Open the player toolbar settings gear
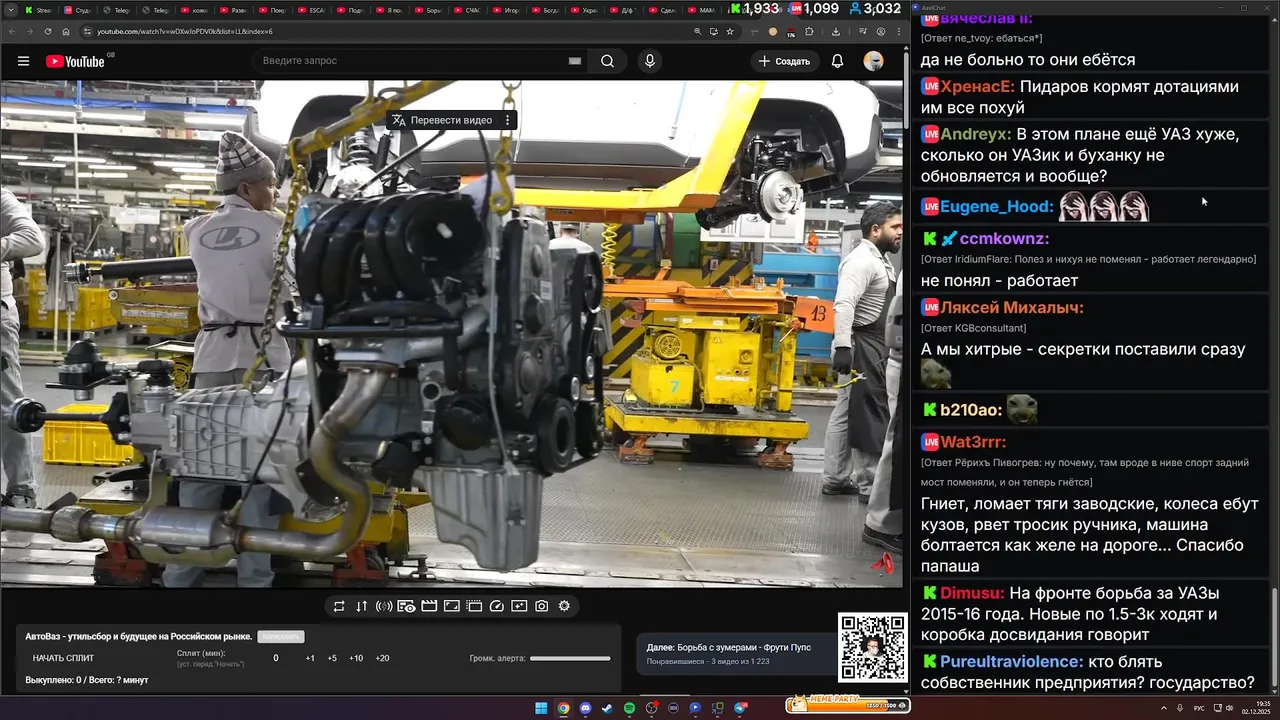The image size is (1280, 720). click(x=564, y=606)
